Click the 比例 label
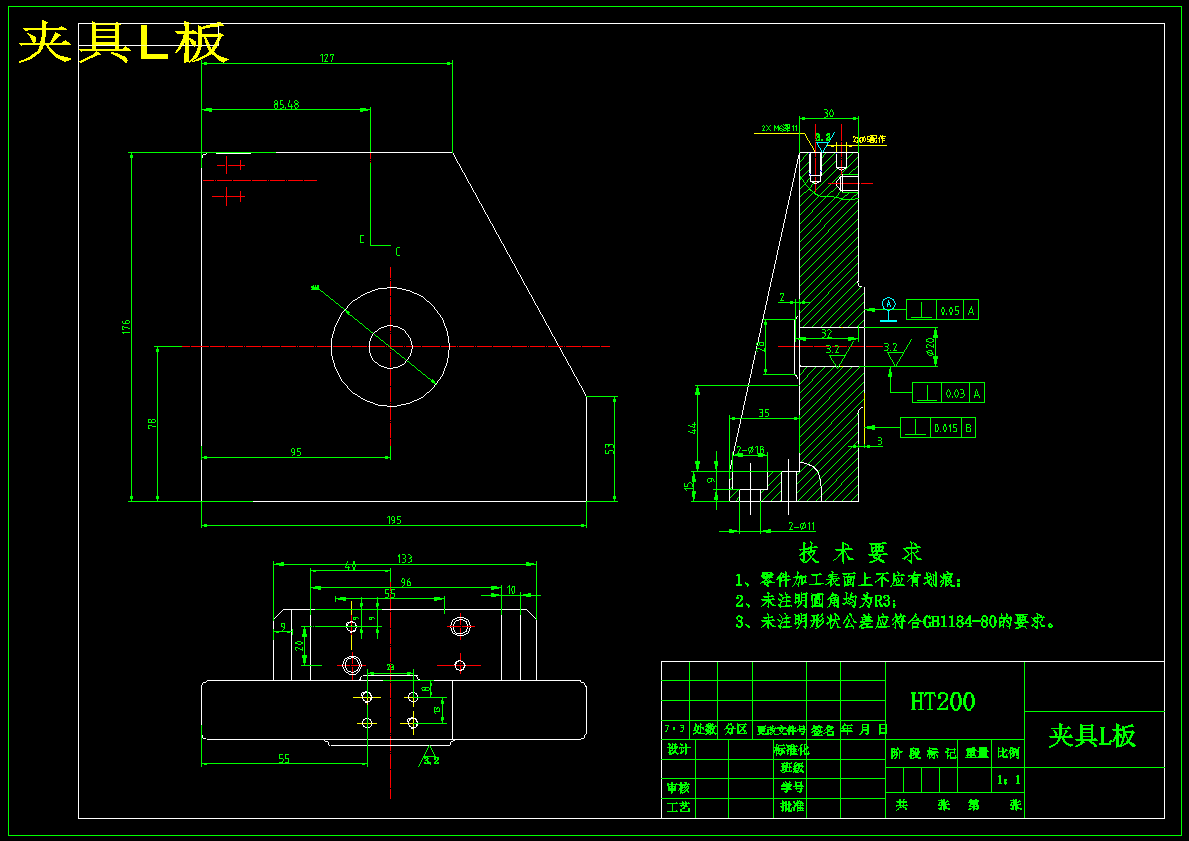1189x841 pixels. (x=1009, y=754)
